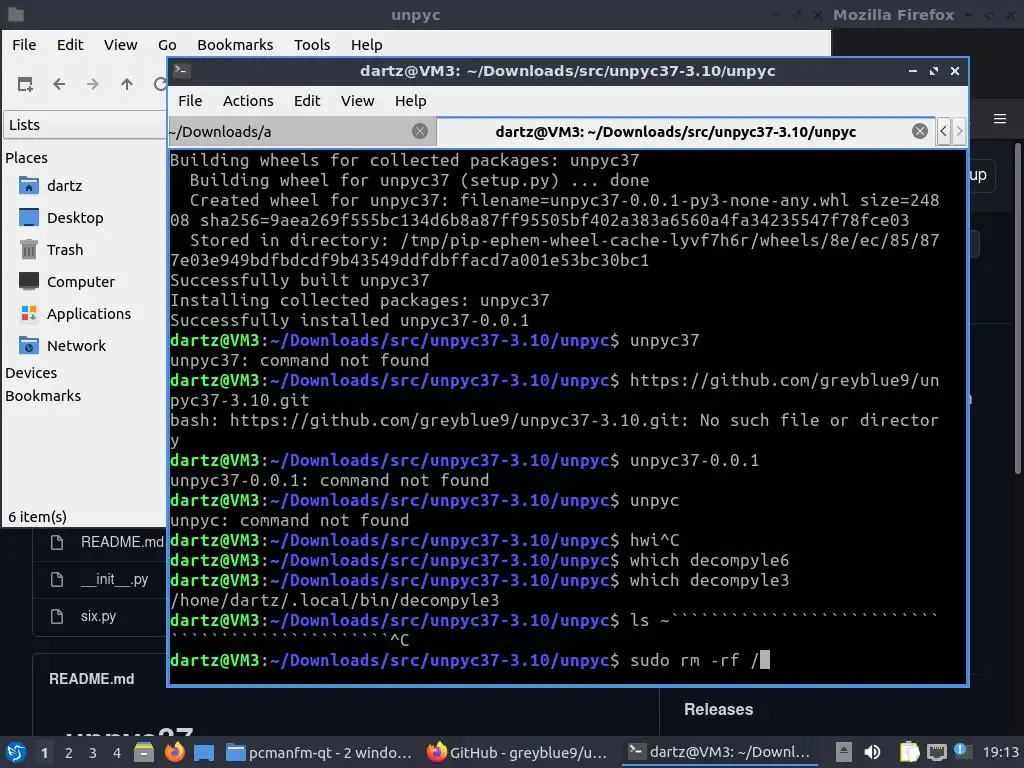1024x768 pixels.
Task: Switch to dartz@VM3 terminal taskbar entry
Action: pos(718,752)
